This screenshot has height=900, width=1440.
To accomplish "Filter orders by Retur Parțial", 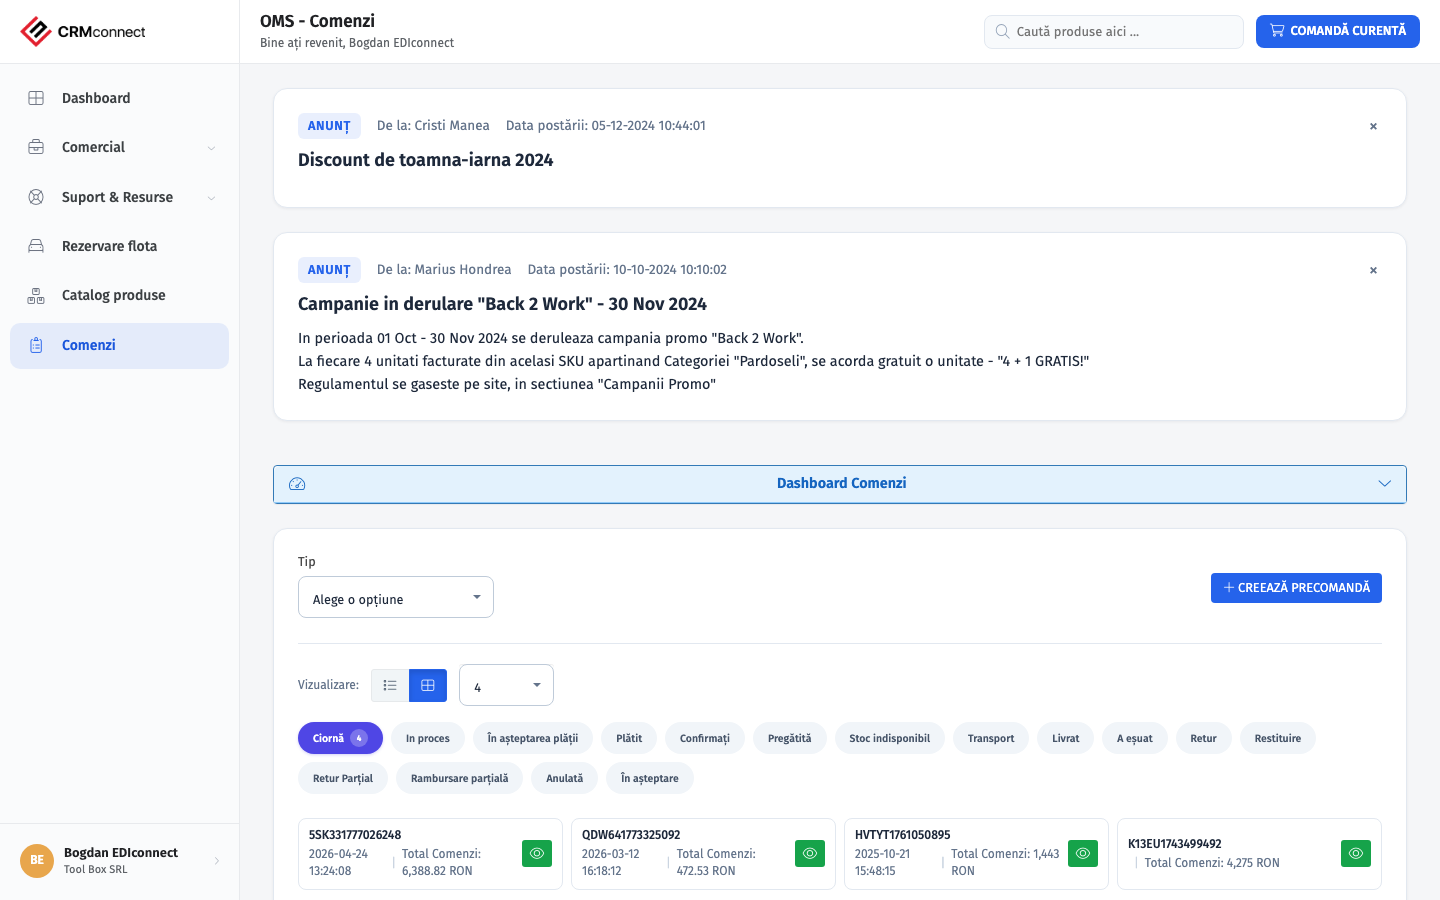I will pyautogui.click(x=343, y=778).
